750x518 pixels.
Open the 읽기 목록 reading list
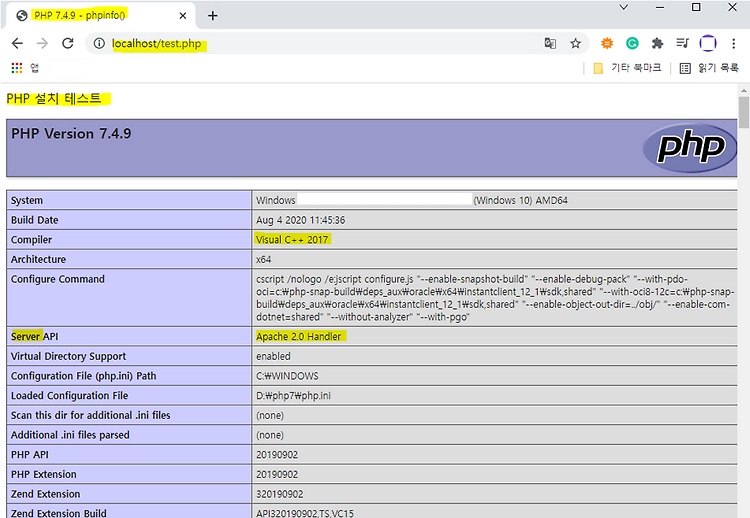pyautogui.click(x=709, y=68)
